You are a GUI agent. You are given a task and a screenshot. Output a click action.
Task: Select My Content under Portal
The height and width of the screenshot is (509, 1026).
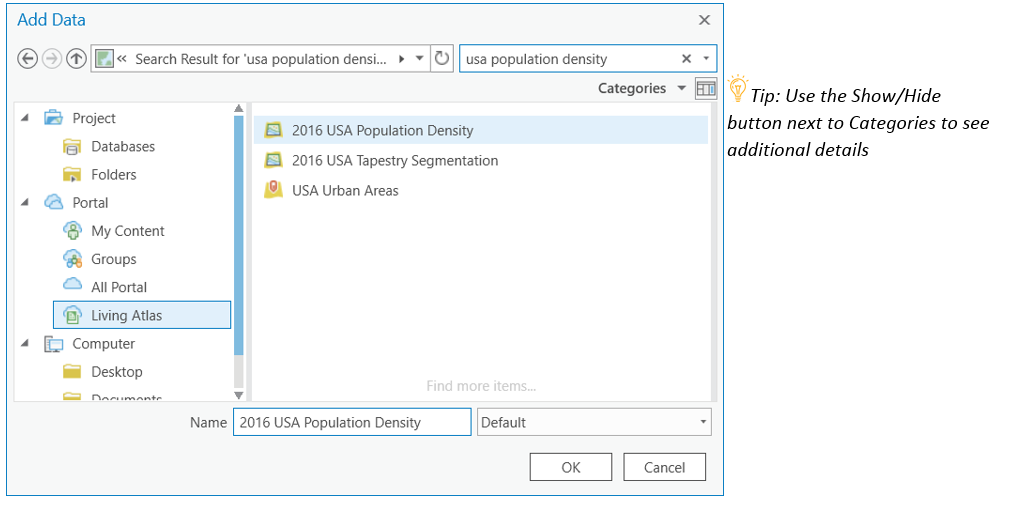pyautogui.click(x=128, y=231)
